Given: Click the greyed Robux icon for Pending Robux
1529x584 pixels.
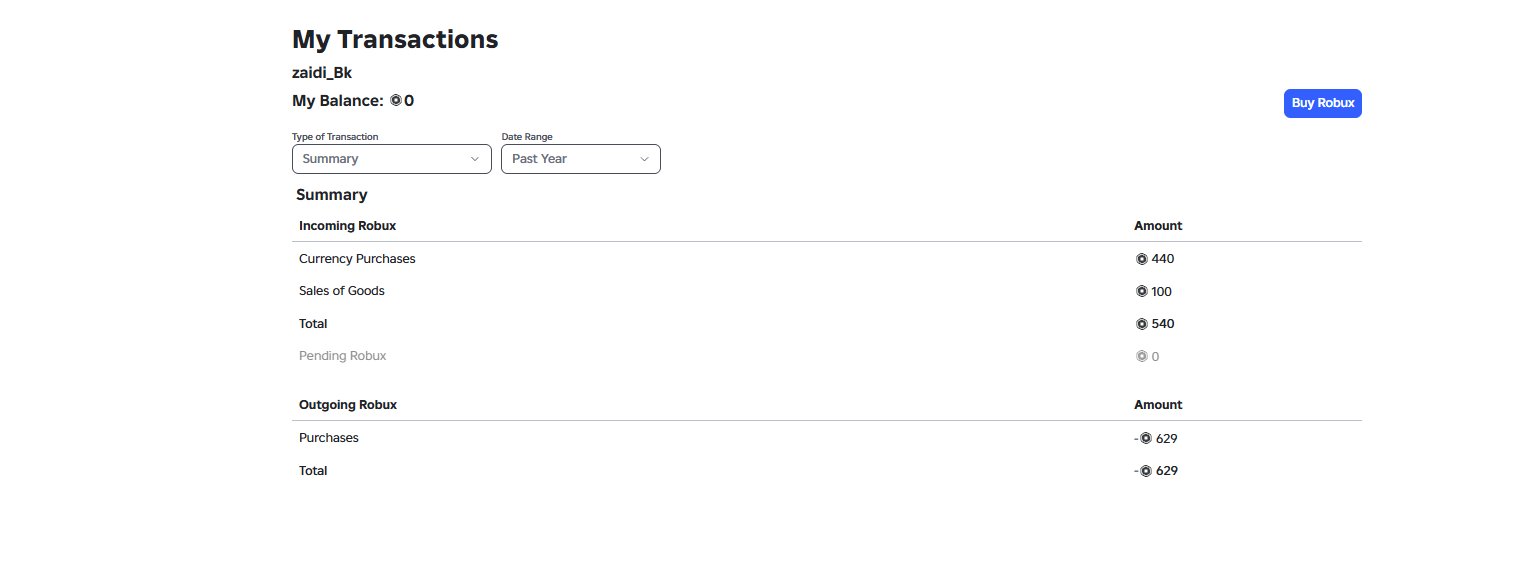Looking at the screenshot, I should click(x=1142, y=356).
